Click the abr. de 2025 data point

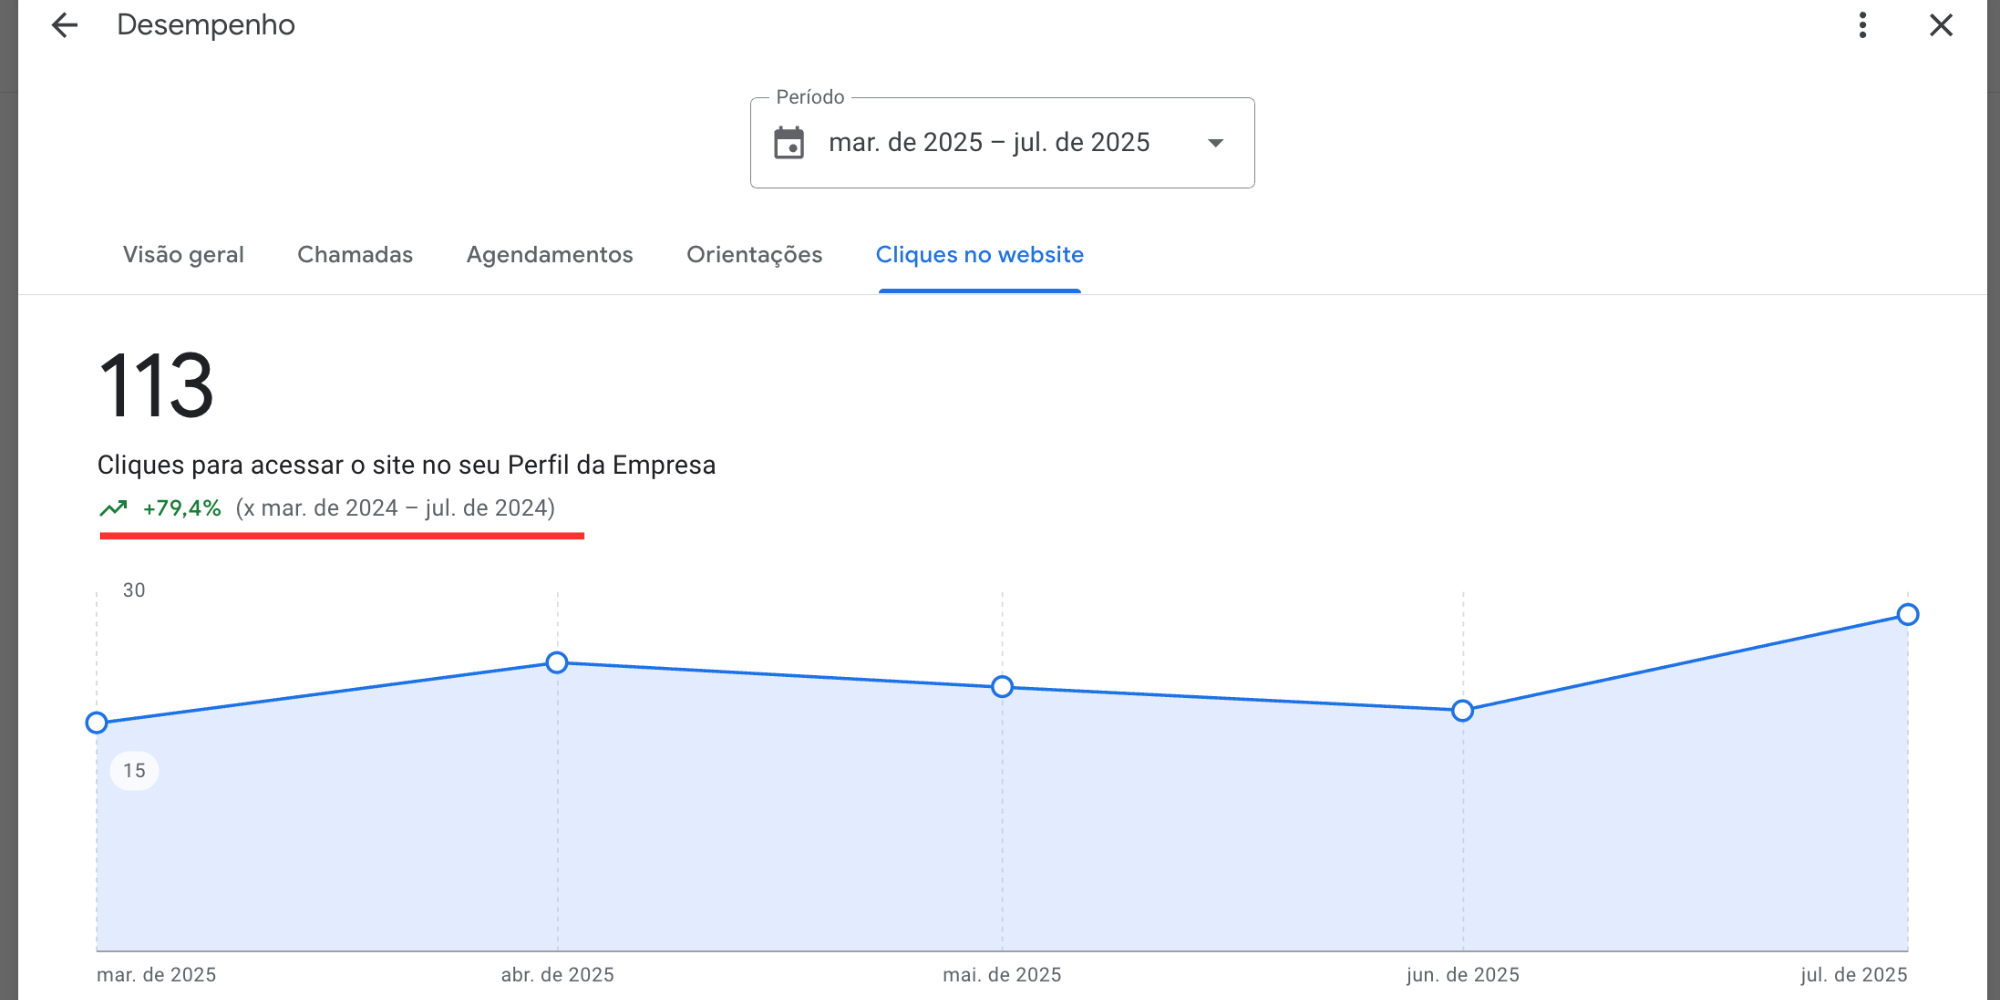pos(557,663)
